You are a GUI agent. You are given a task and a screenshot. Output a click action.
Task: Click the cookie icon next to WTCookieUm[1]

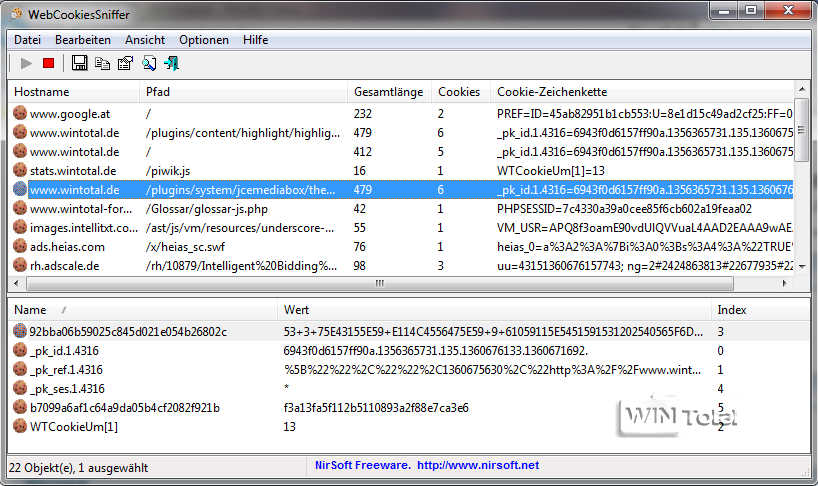tap(20, 426)
